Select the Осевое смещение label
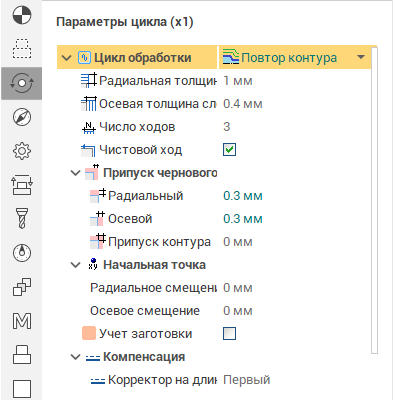The height and width of the screenshot is (401, 395). (145, 311)
